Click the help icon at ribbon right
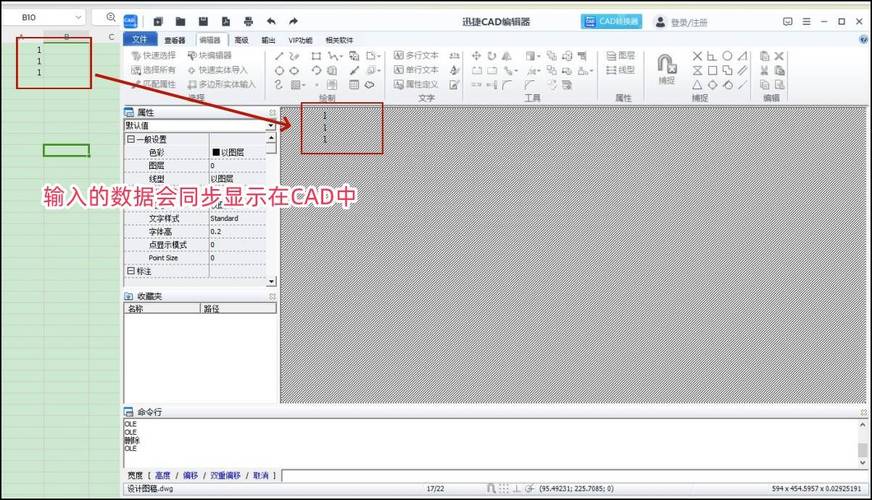 [x=864, y=40]
